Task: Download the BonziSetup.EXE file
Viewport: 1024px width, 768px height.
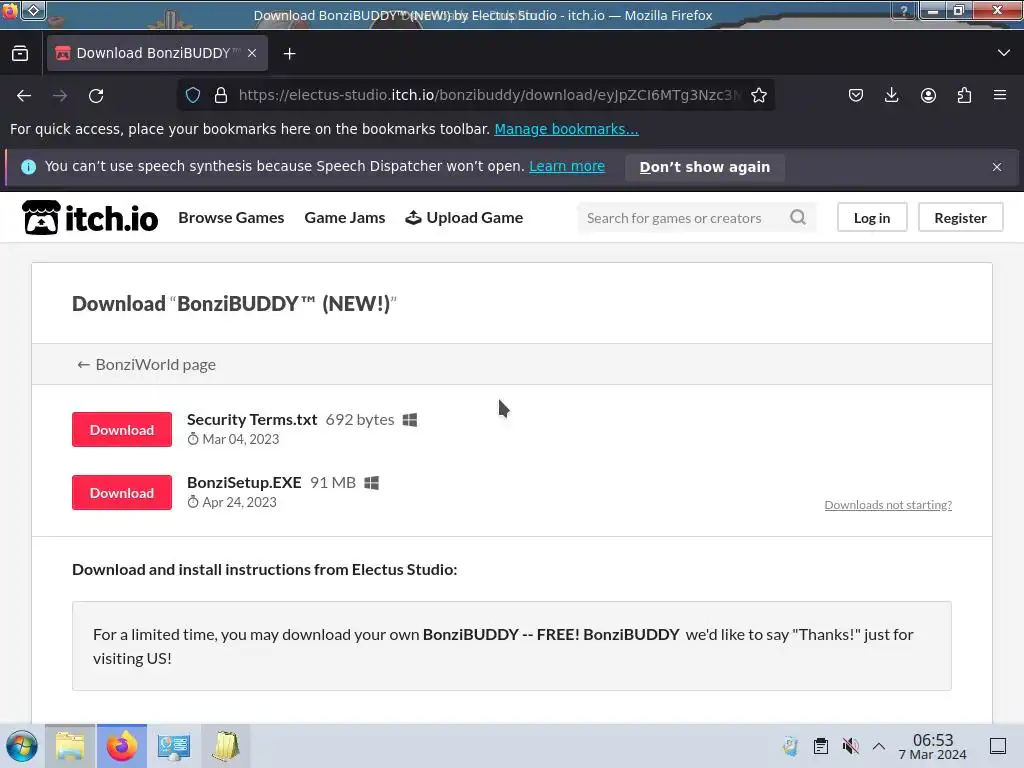Action: point(122,492)
